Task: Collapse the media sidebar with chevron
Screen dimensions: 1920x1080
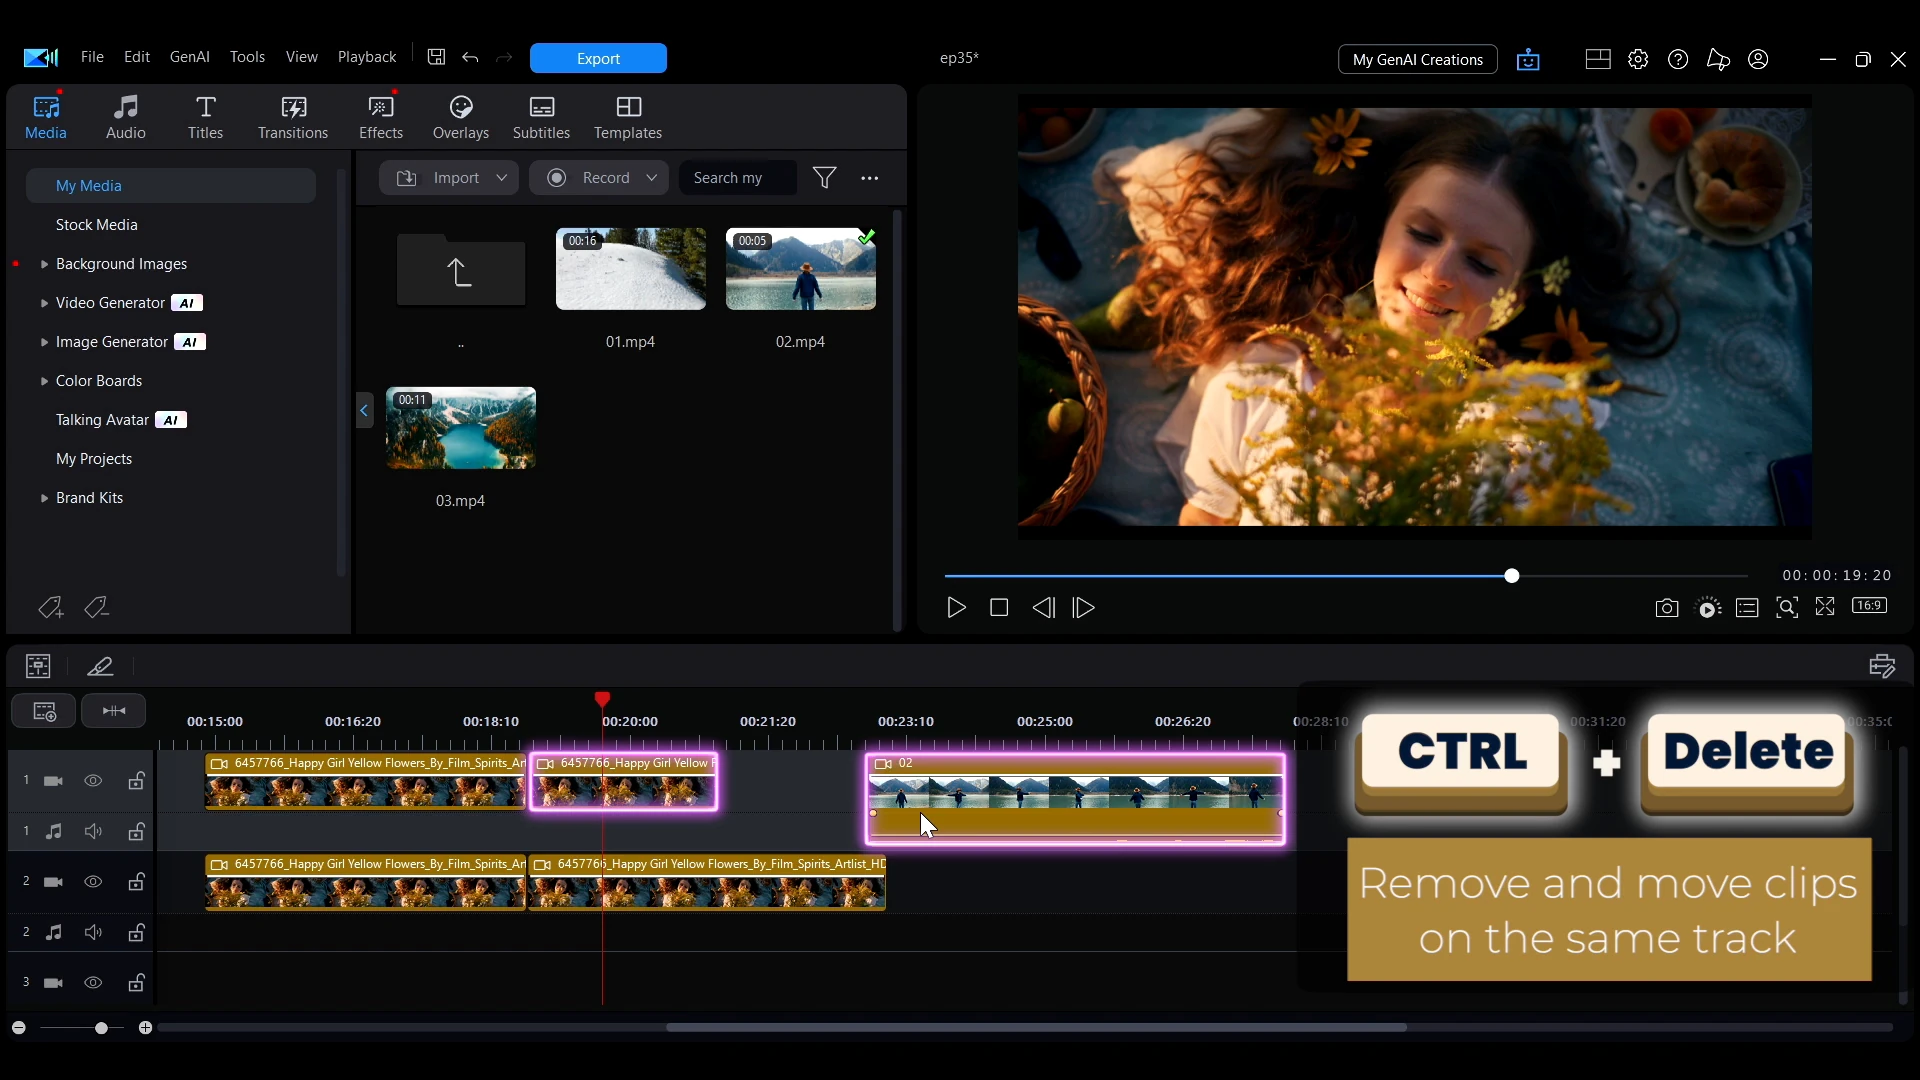Action: 364,410
